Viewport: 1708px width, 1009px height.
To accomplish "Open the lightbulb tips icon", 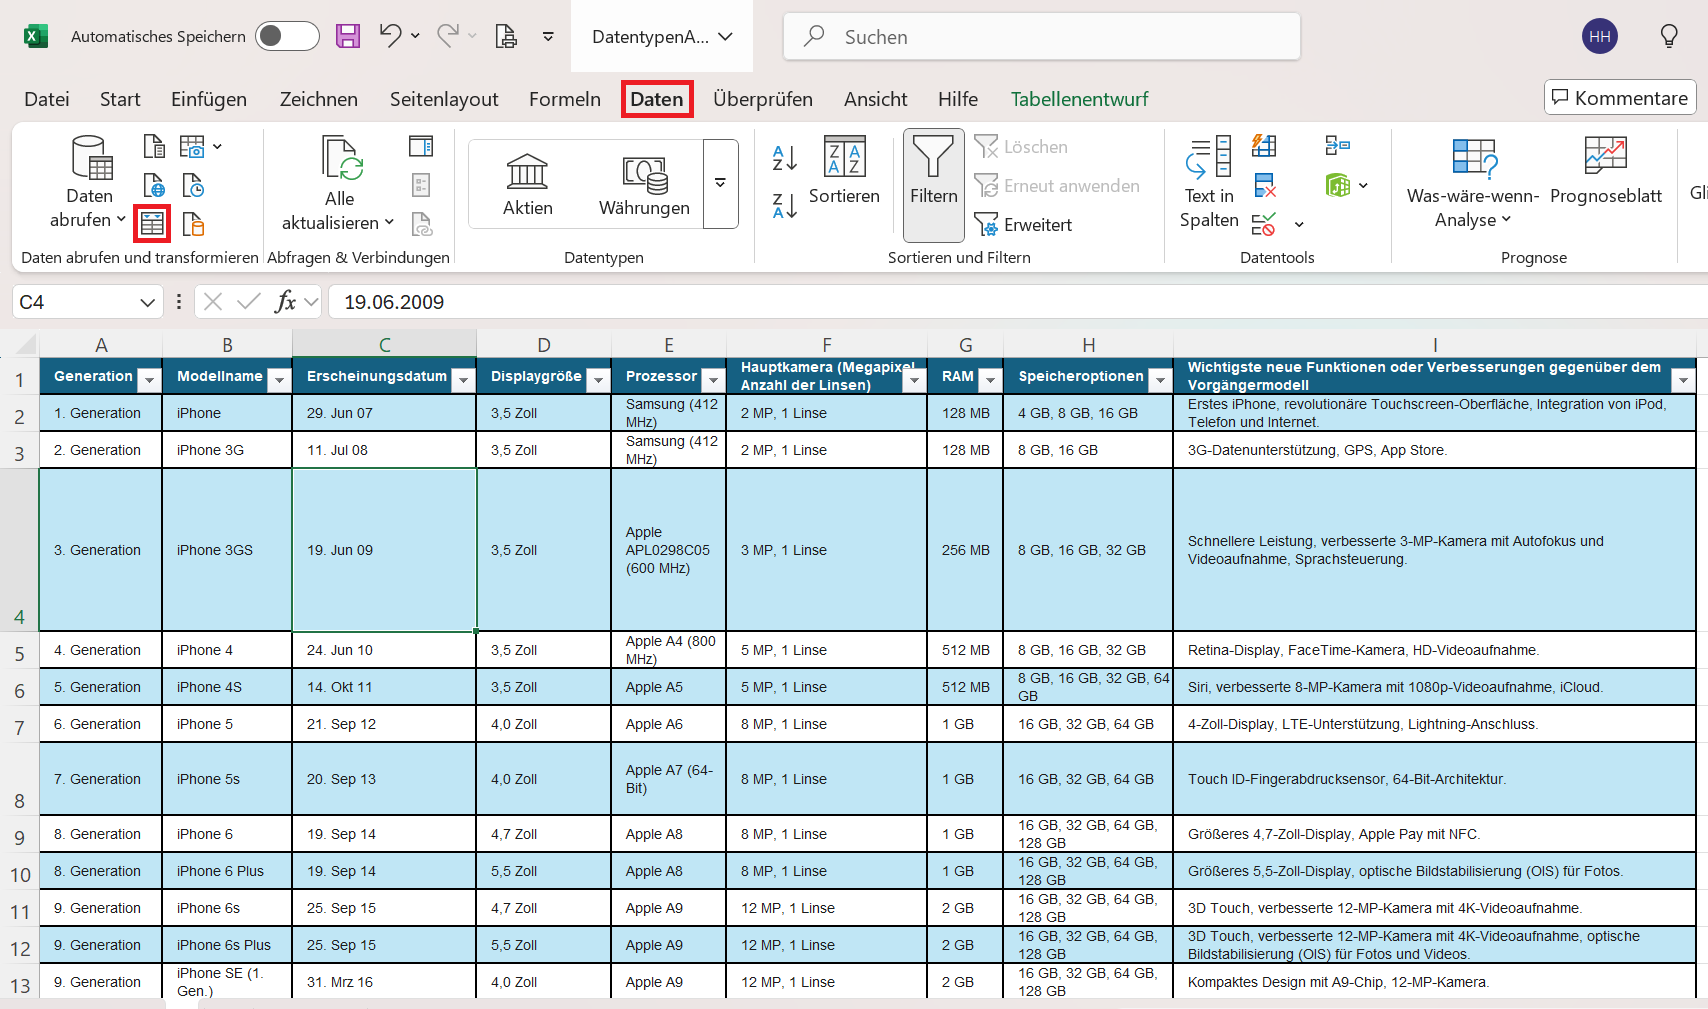I will [x=1669, y=36].
